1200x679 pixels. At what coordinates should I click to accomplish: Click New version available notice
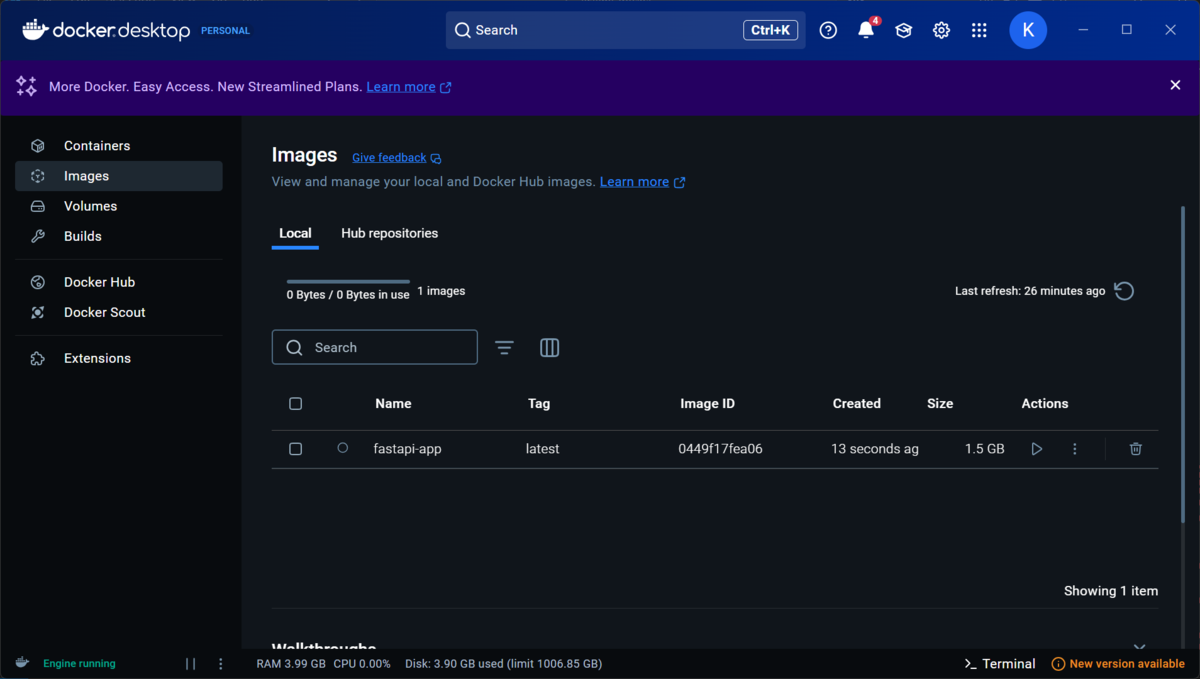[1118, 664]
